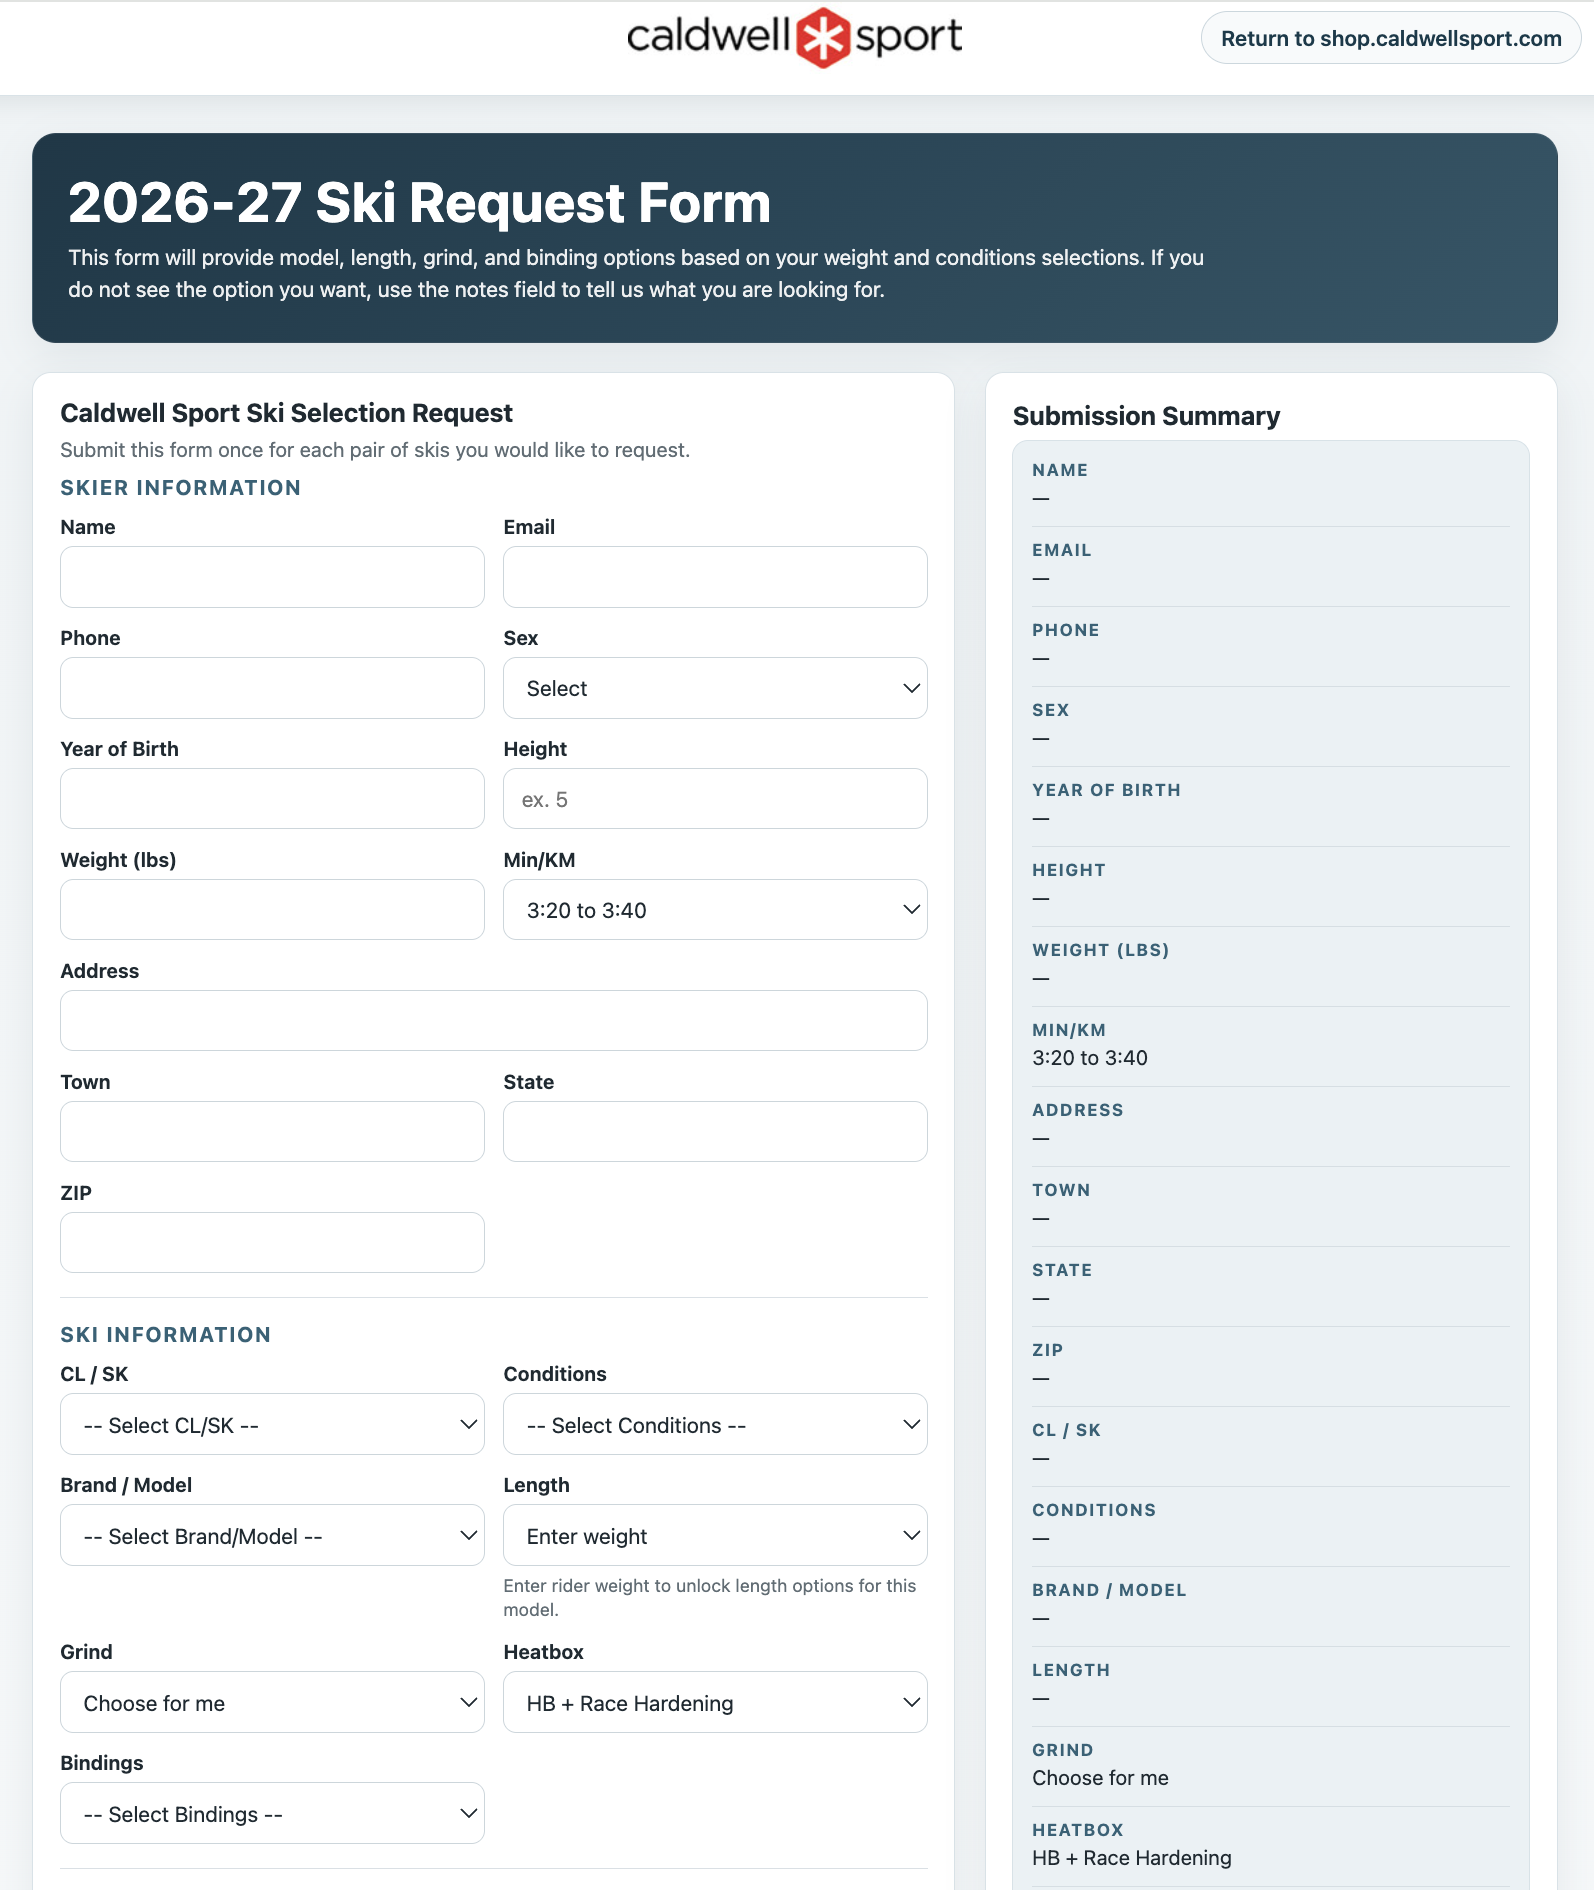1594x1890 pixels.
Task: Click the Weight (lbs) field
Action: [x=272, y=910]
